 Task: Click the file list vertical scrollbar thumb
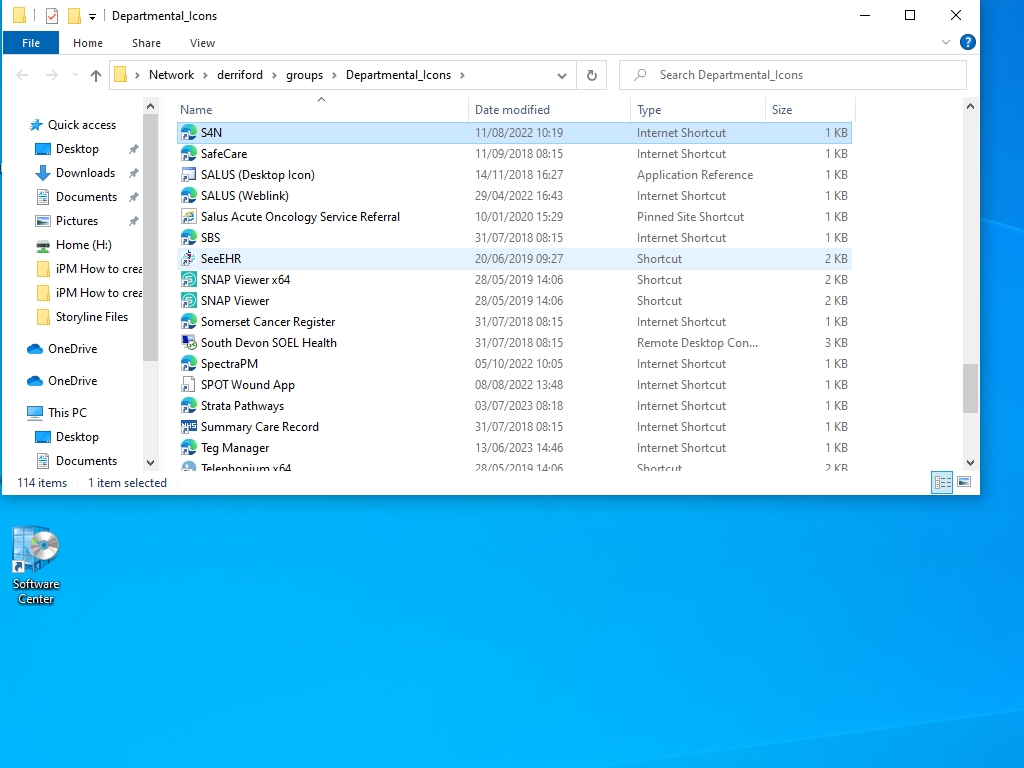(970, 389)
